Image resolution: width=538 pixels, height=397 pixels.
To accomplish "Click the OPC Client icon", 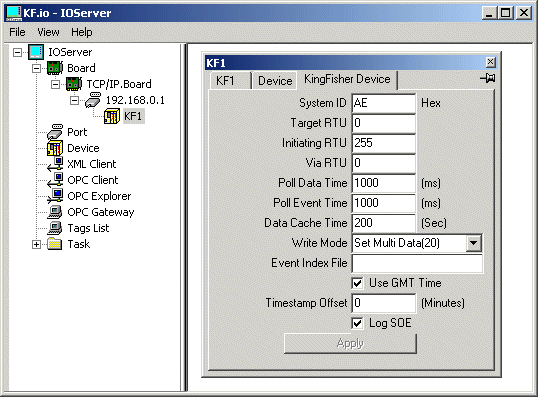I will point(55,180).
